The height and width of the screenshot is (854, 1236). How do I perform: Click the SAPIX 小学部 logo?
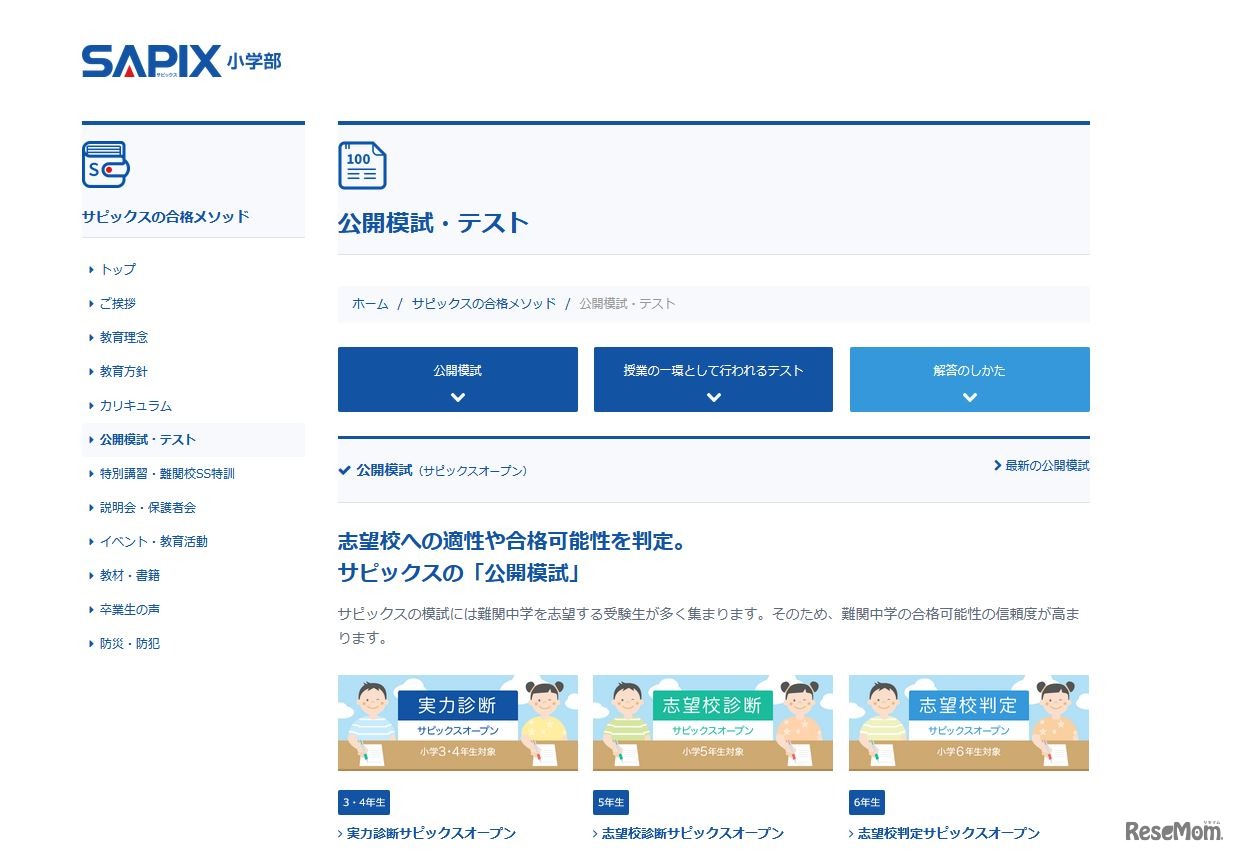coord(181,61)
